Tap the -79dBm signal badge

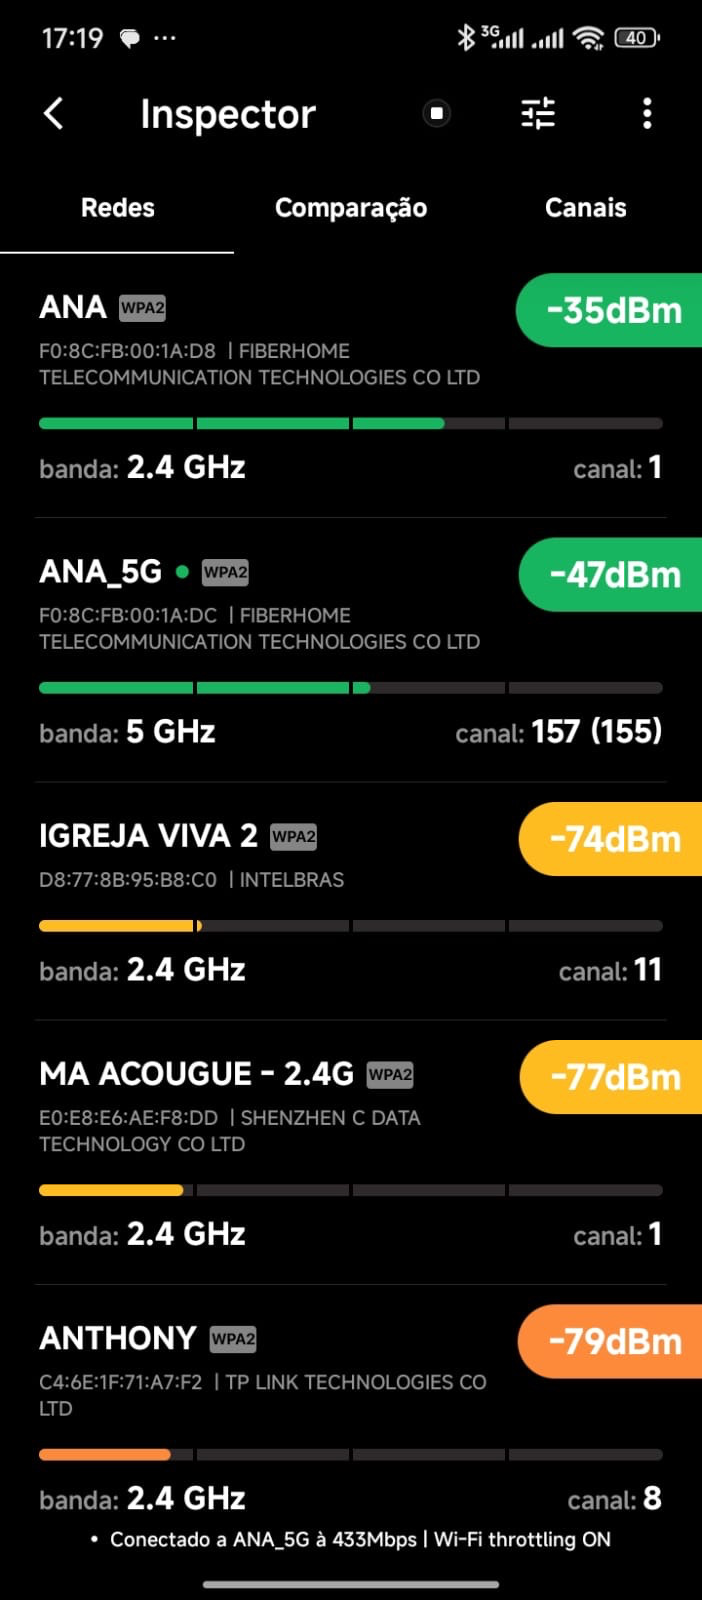pos(614,1341)
